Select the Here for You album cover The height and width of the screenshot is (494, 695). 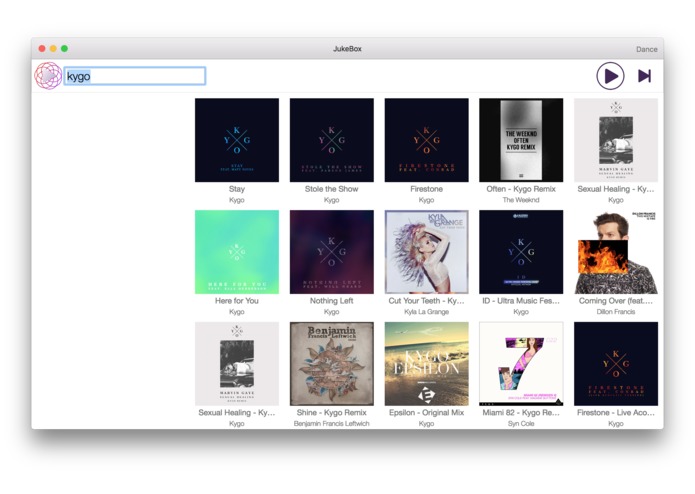[x=237, y=252]
